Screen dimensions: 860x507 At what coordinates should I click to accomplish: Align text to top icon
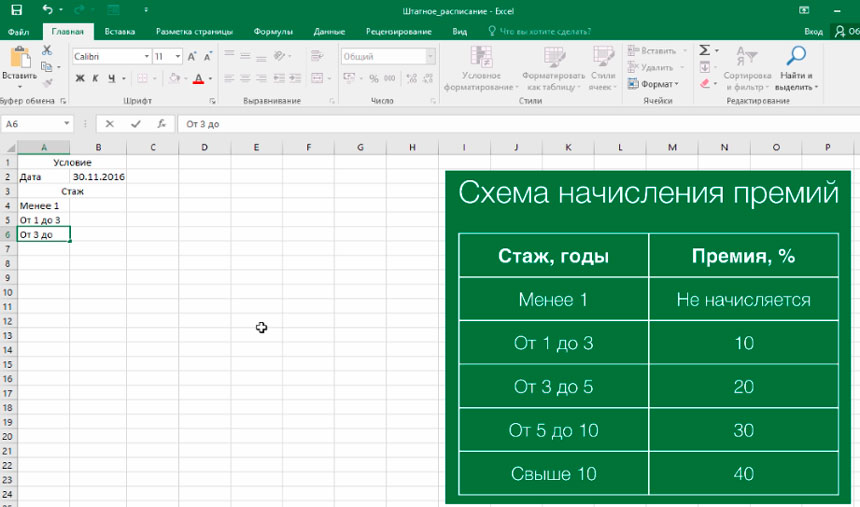(x=229, y=55)
